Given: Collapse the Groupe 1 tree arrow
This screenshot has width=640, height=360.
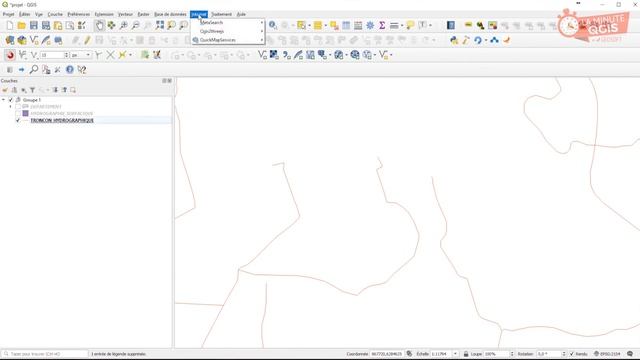Looking at the screenshot, I should click(4, 100).
